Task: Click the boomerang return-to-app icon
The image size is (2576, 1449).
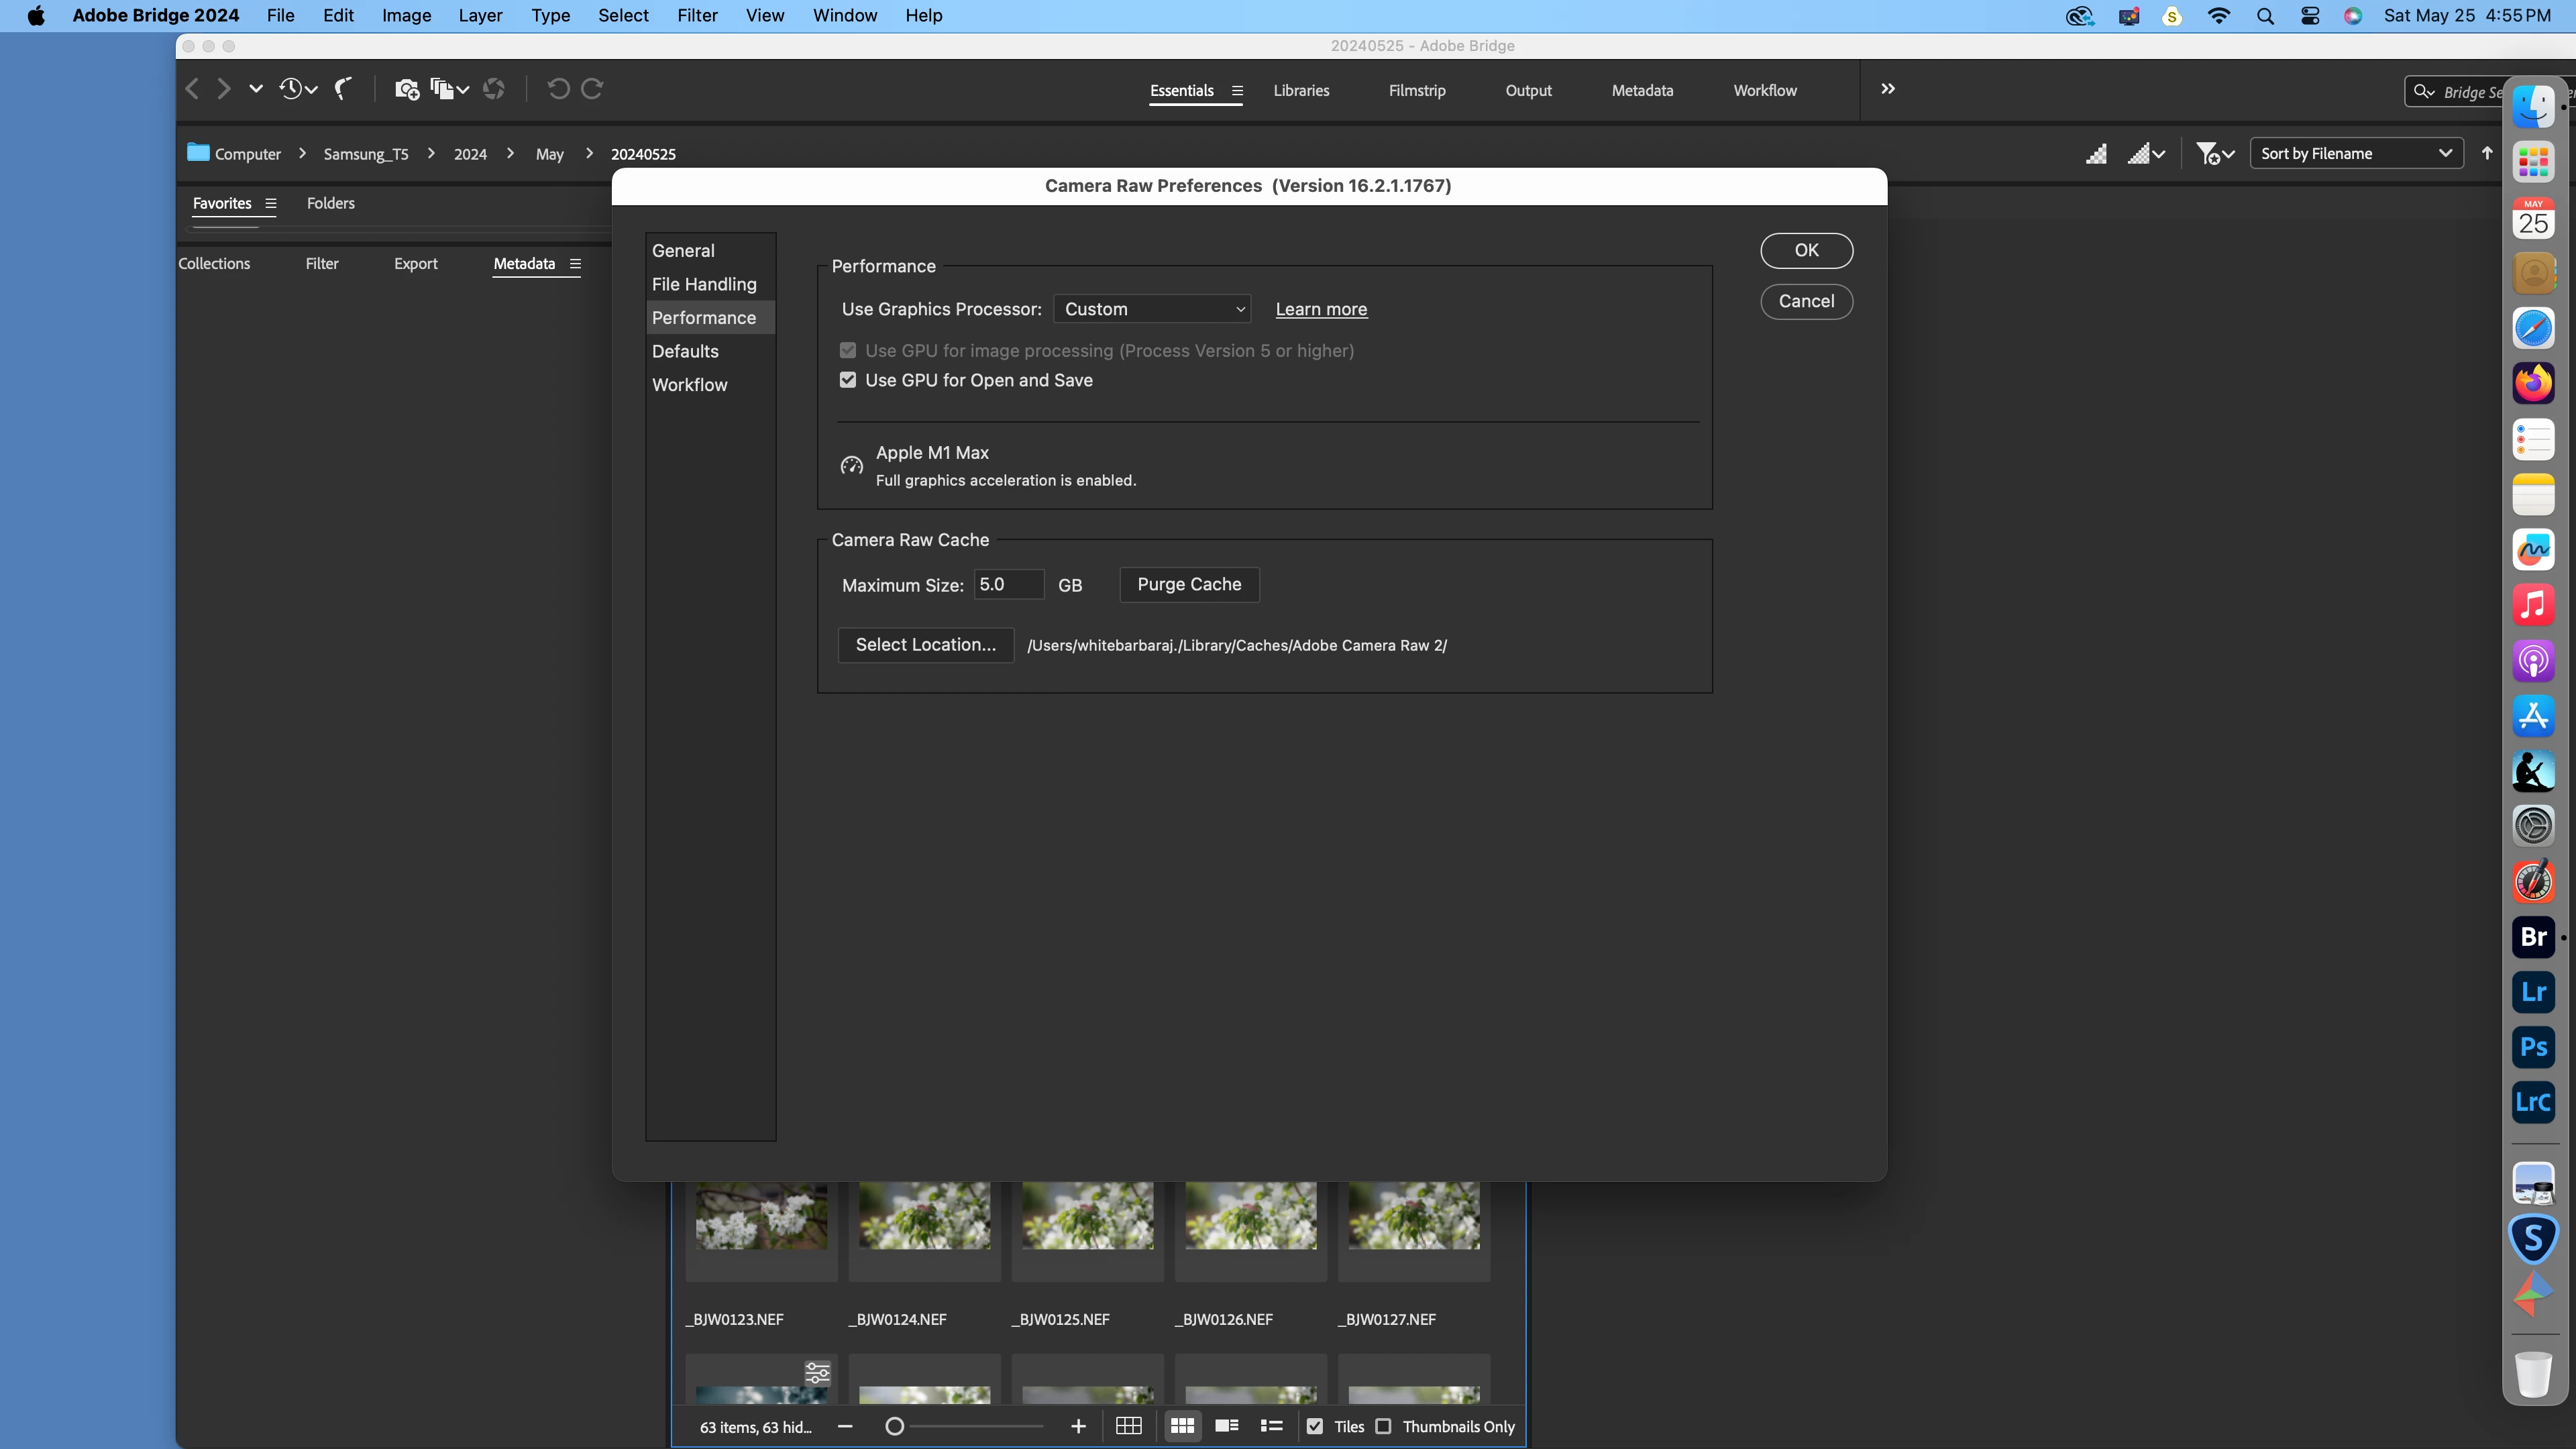Action: click(x=343, y=89)
